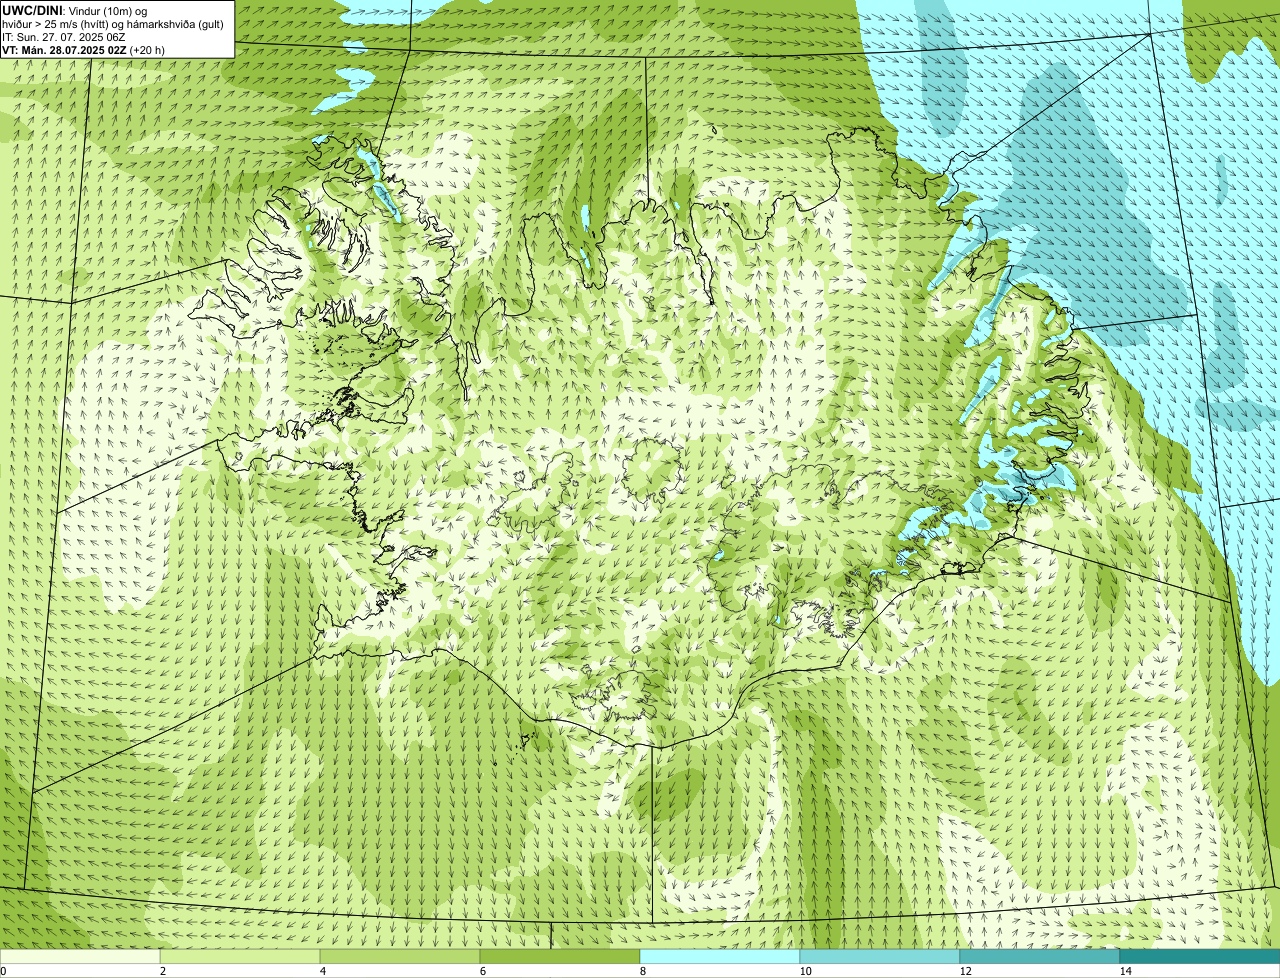Click the "VT: Mán. 28.07.2025 02Z (+20 h)" line
This screenshot has width=1280, height=978.
pyautogui.click(x=84, y=49)
